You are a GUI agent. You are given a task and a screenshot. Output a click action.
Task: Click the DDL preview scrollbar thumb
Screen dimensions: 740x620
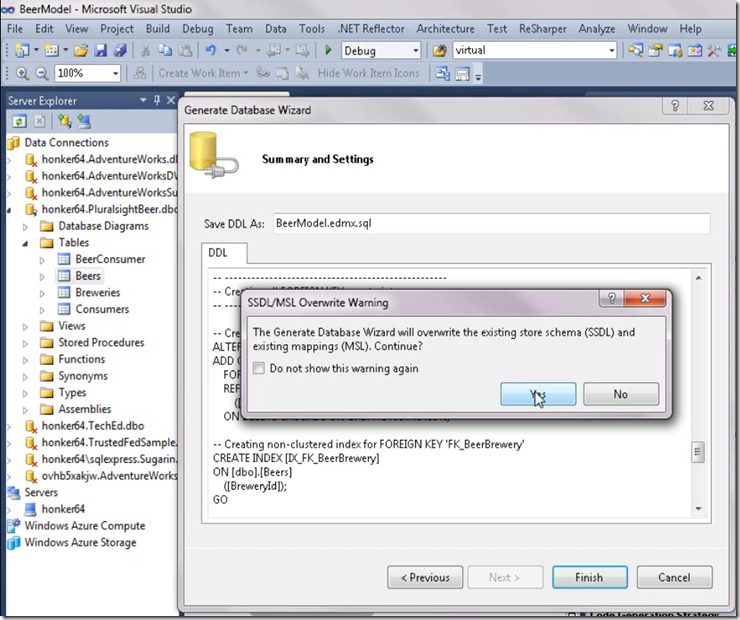(x=698, y=452)
